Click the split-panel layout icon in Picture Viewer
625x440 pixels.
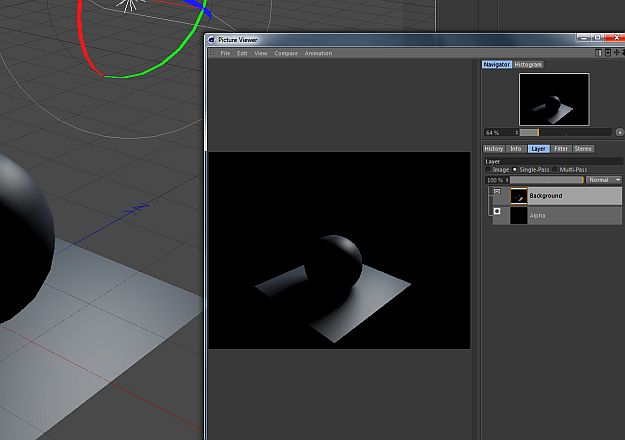598,53
